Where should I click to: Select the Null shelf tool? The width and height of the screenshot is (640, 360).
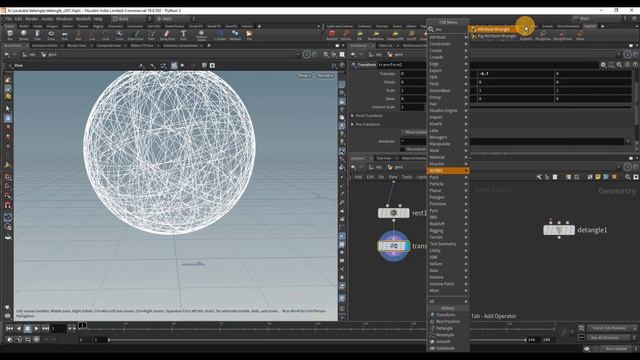coord(78,35)
